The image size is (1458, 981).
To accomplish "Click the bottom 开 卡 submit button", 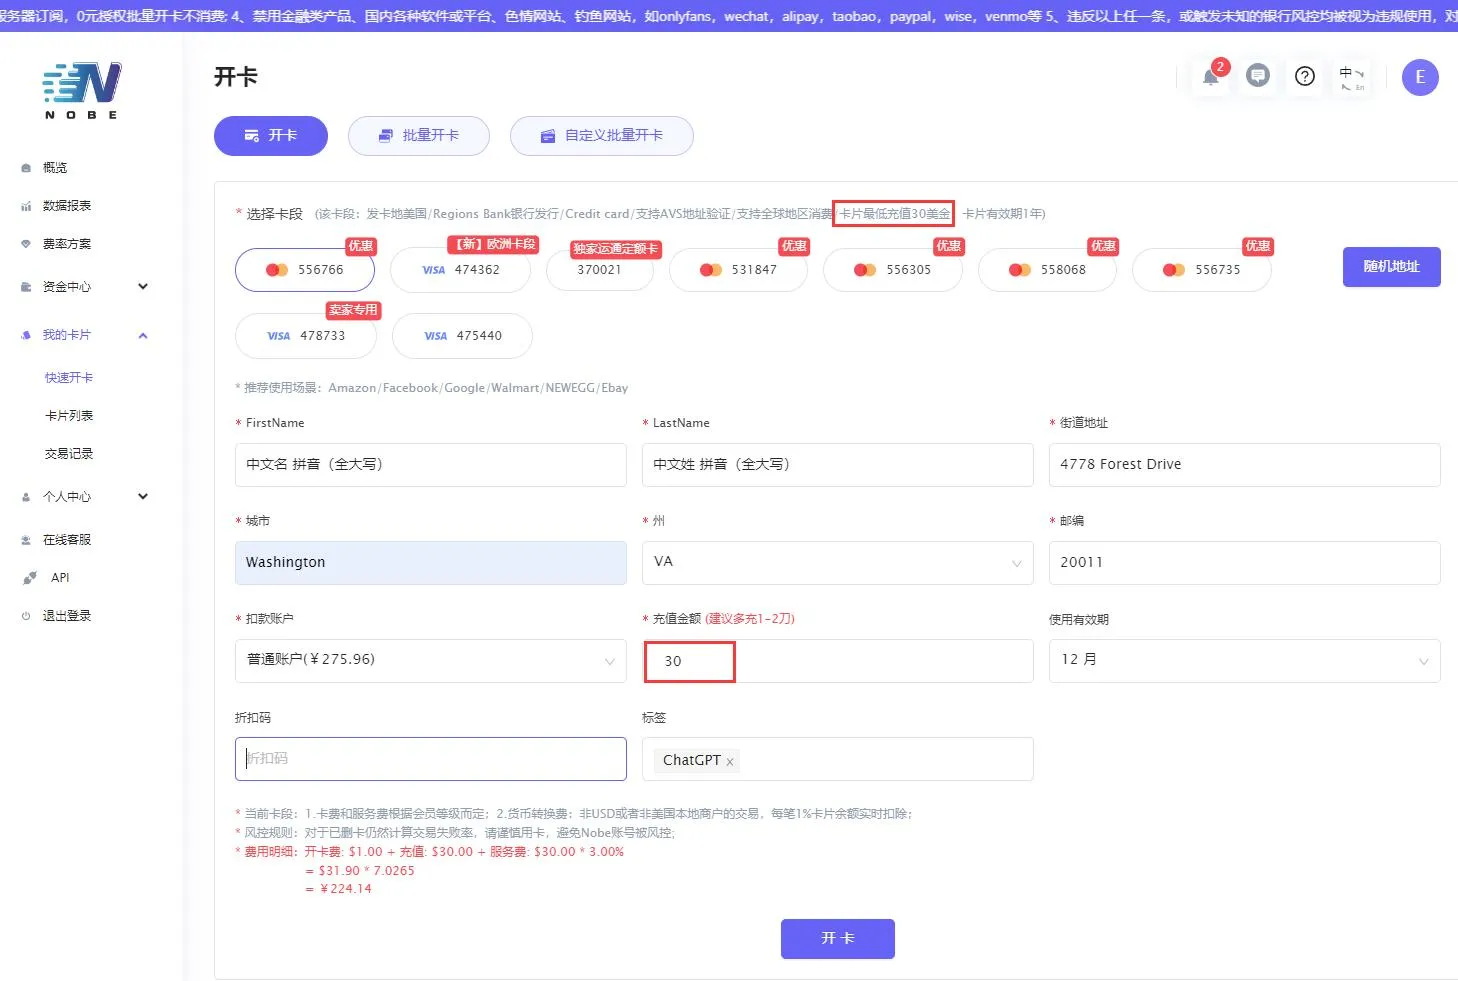I will point(838,939).
